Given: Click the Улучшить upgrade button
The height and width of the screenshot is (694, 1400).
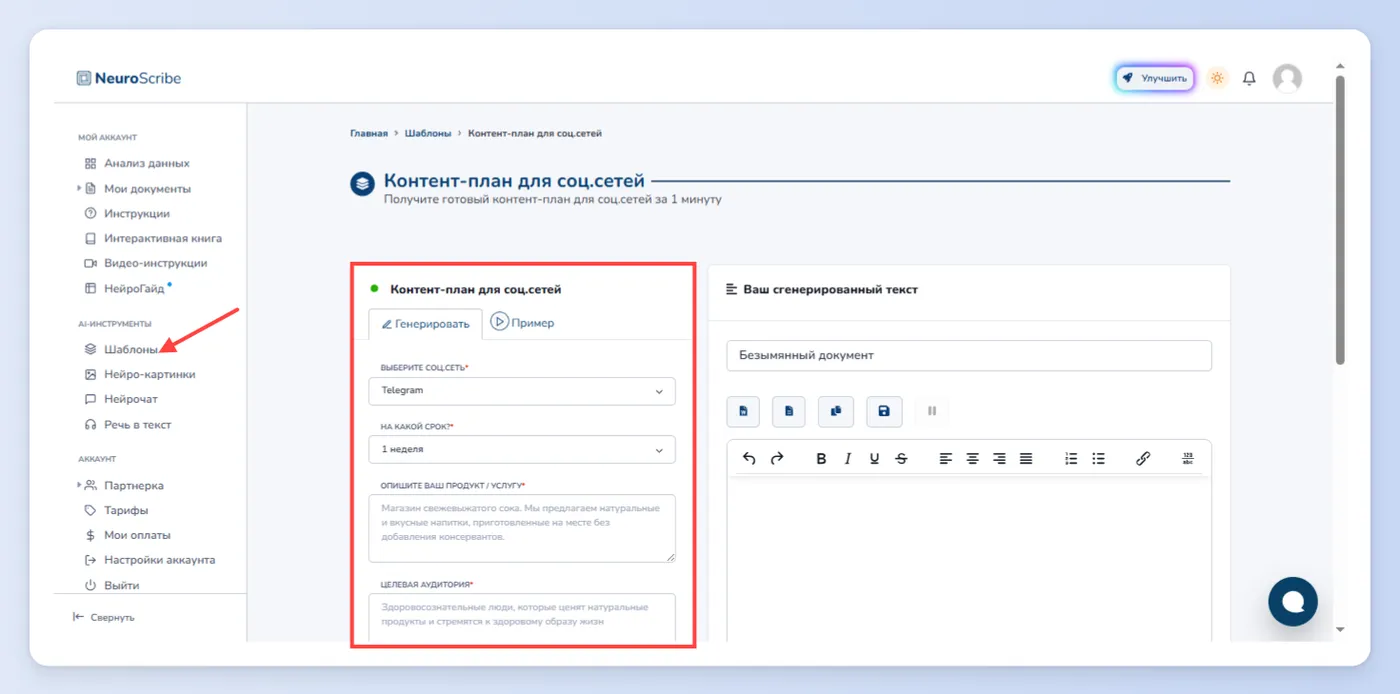Looking at the screenshot, I should click(1155, 78).
